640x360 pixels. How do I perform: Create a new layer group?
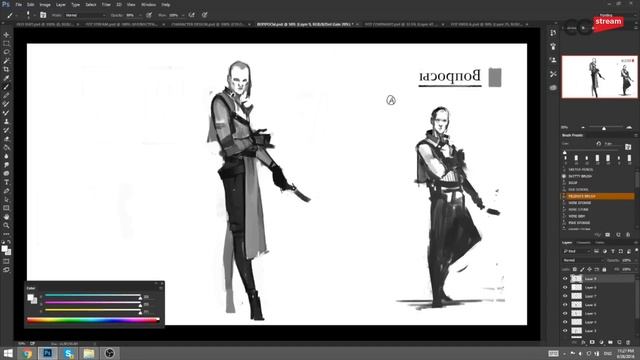coord(610,342)
